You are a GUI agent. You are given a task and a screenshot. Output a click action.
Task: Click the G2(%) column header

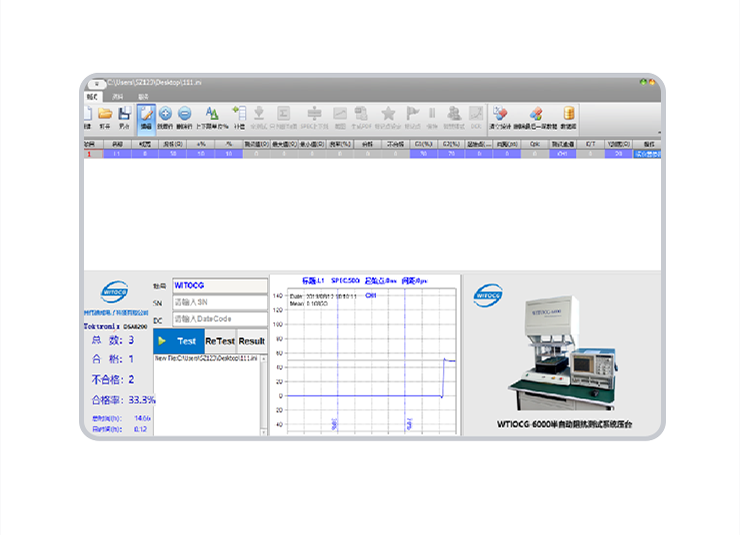pyautogui.click(x=451, y=144)
